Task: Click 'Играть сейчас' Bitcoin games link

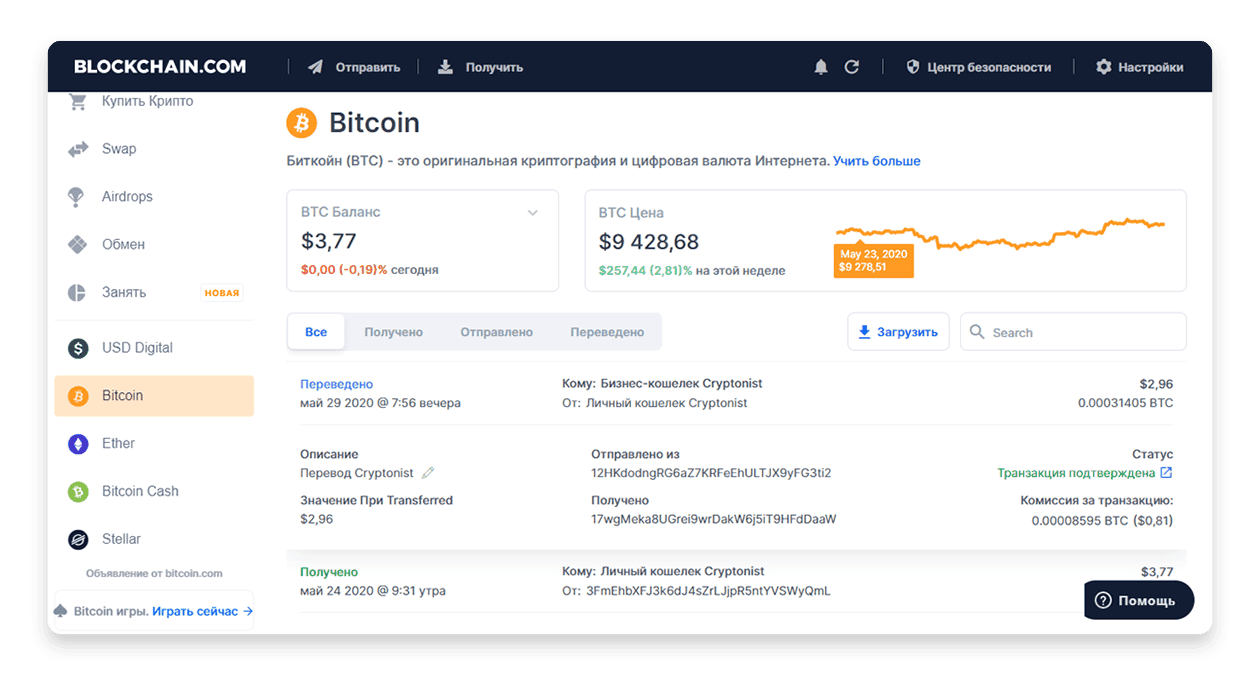Action: [x=203, y=611]
